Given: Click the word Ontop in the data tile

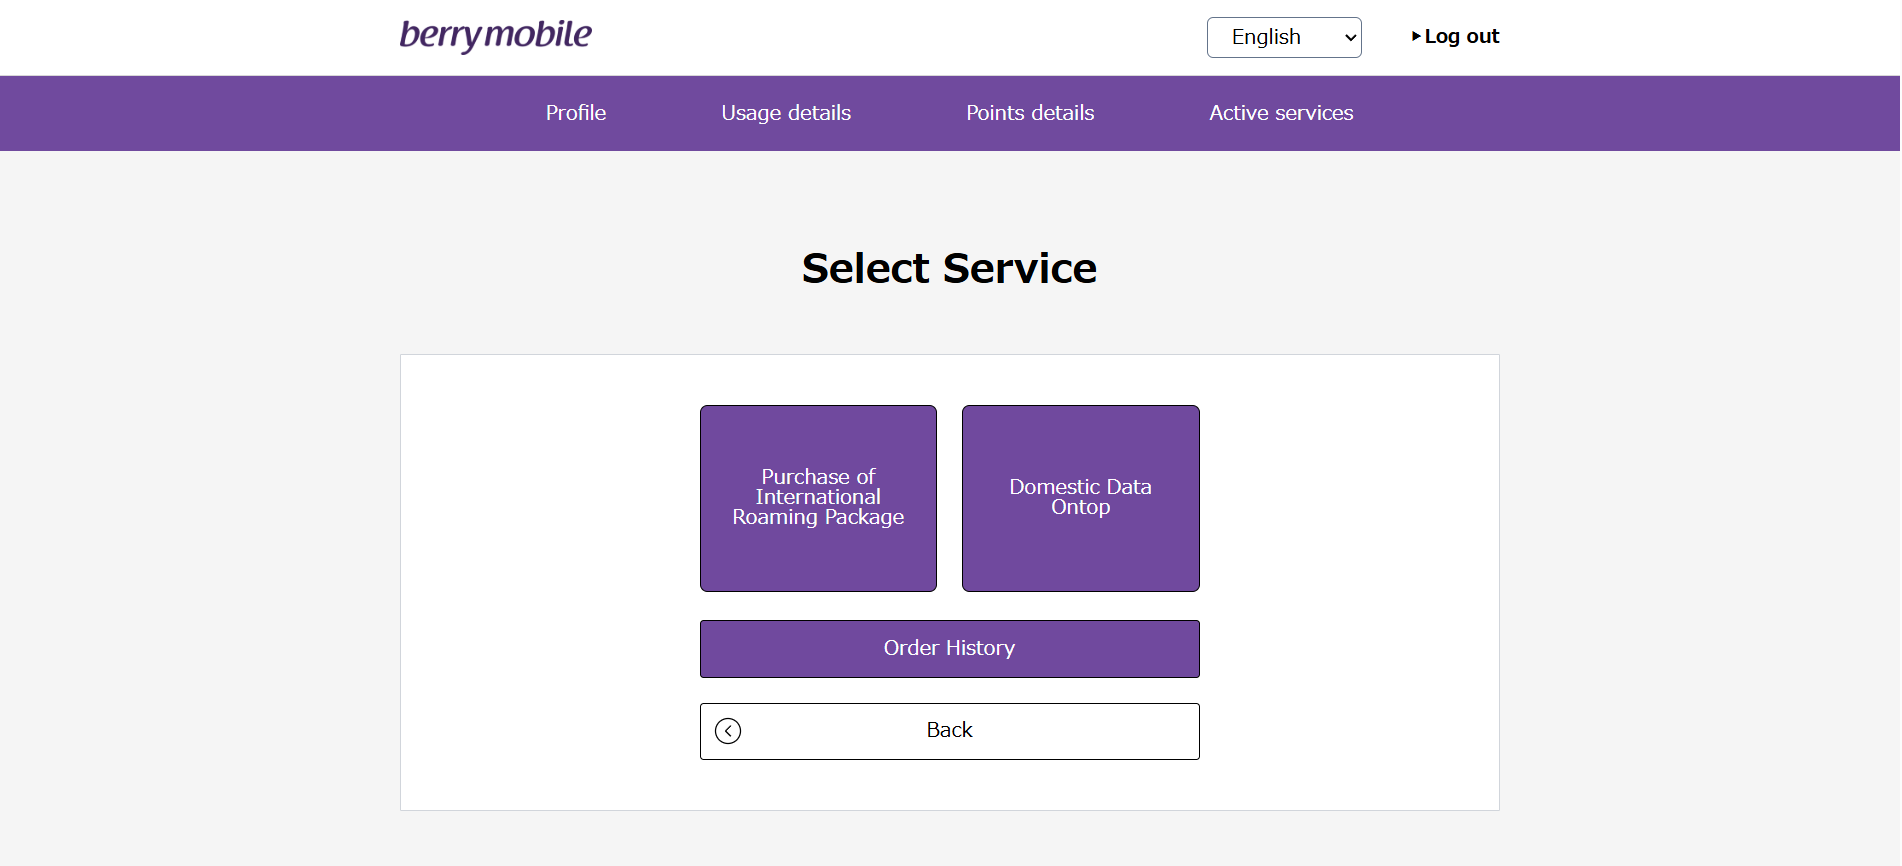Looking at the screenshot, I should coord(1081,507).
